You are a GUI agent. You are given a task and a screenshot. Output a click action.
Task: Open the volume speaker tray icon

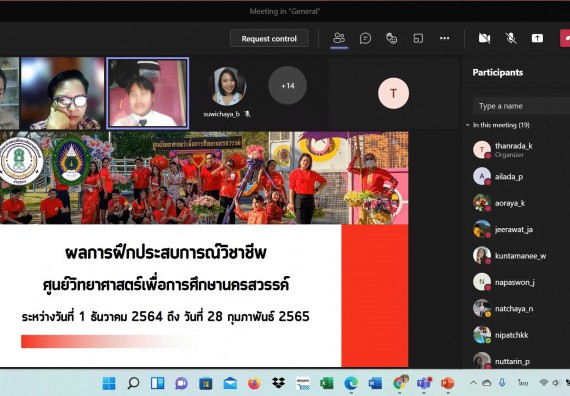(x=556, y=383)
